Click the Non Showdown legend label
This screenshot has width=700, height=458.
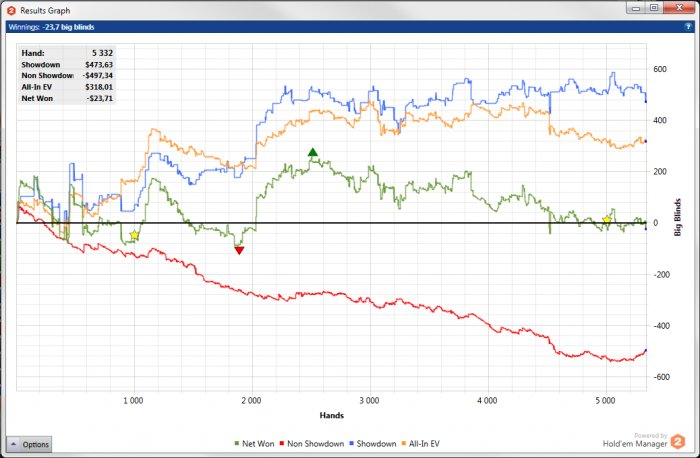pos(316,444)
